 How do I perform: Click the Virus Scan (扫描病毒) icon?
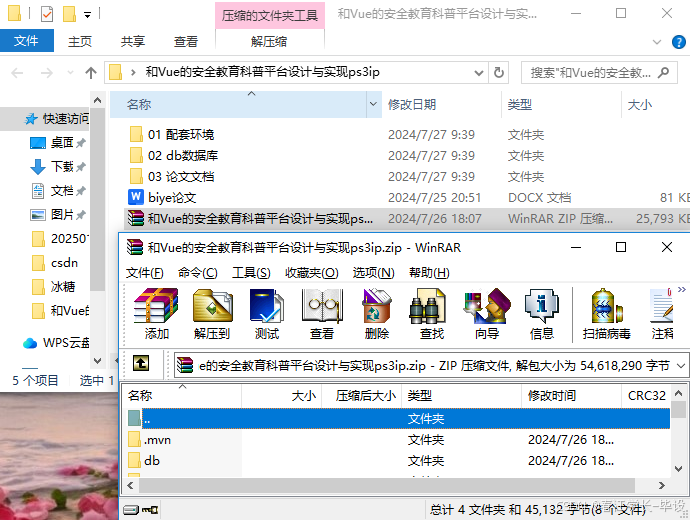607,313
